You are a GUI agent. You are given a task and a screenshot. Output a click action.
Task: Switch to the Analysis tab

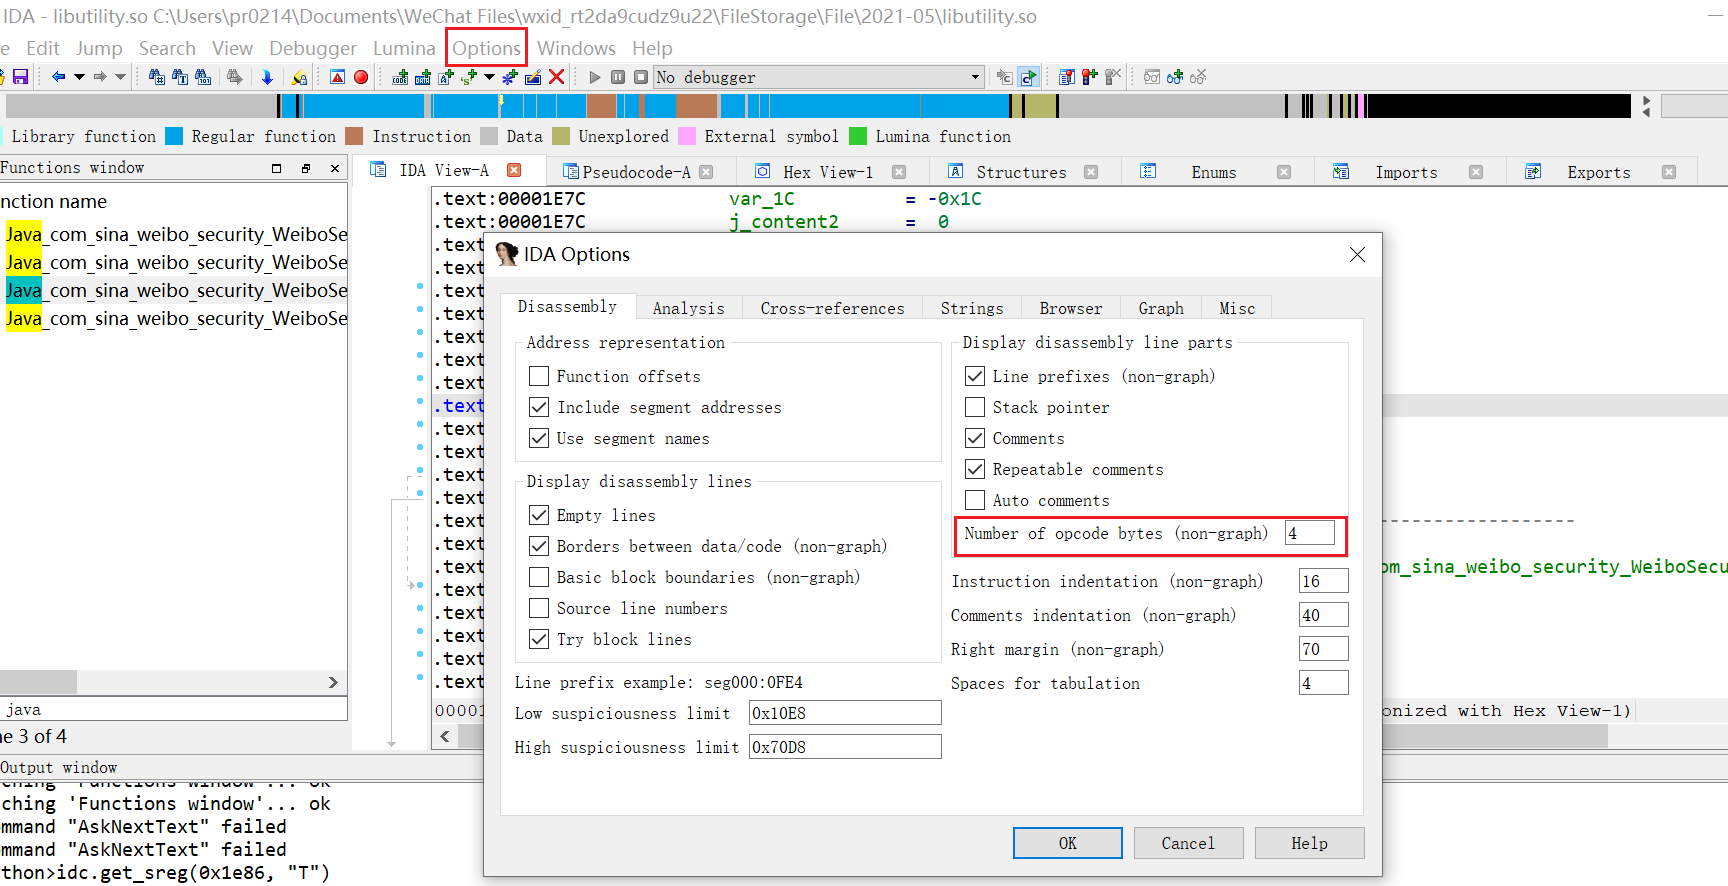pos(688,308)
